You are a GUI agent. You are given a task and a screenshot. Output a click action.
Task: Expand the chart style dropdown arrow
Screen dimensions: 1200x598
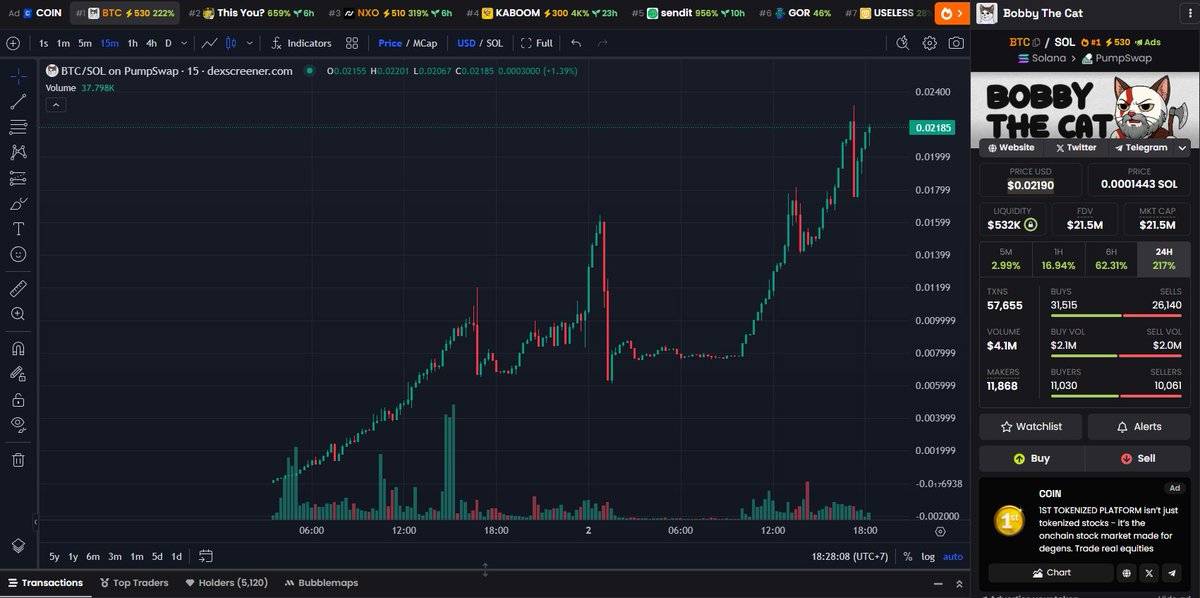[248, 43]
